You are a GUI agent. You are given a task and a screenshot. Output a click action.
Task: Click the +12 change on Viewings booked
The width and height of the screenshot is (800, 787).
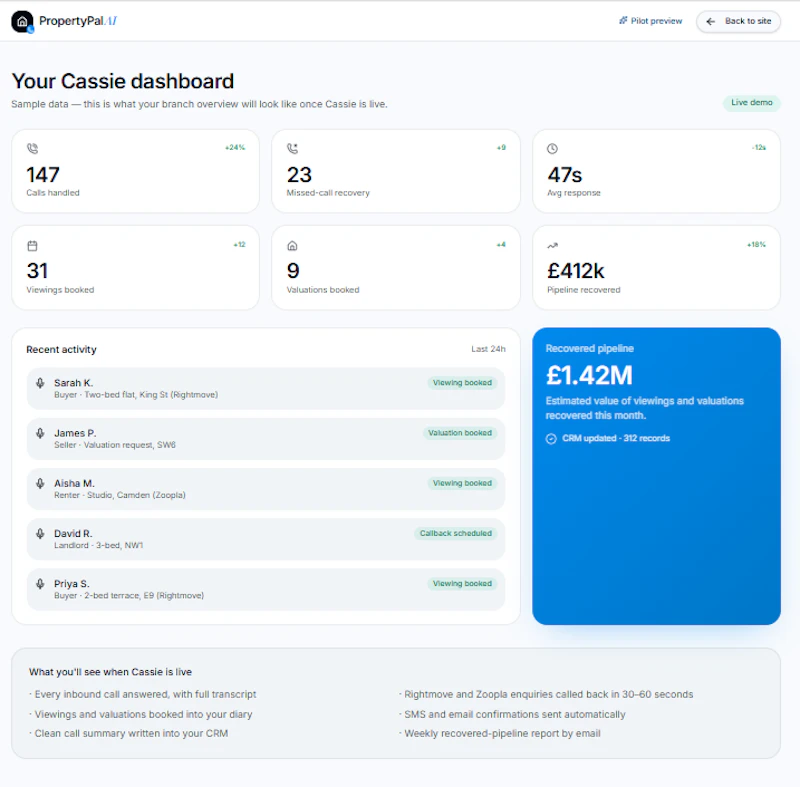click(240, 244)
